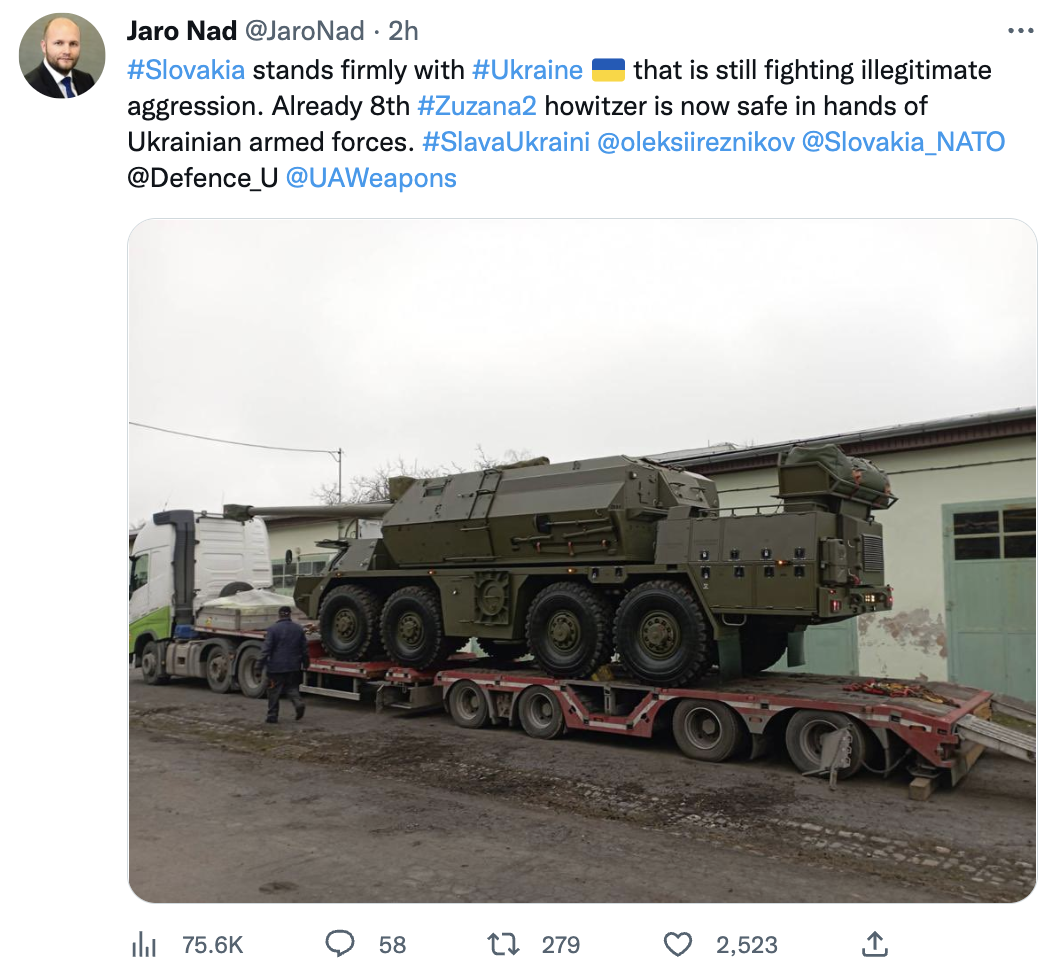Open the #SlavaUkraini hashtag

point(505,142)
